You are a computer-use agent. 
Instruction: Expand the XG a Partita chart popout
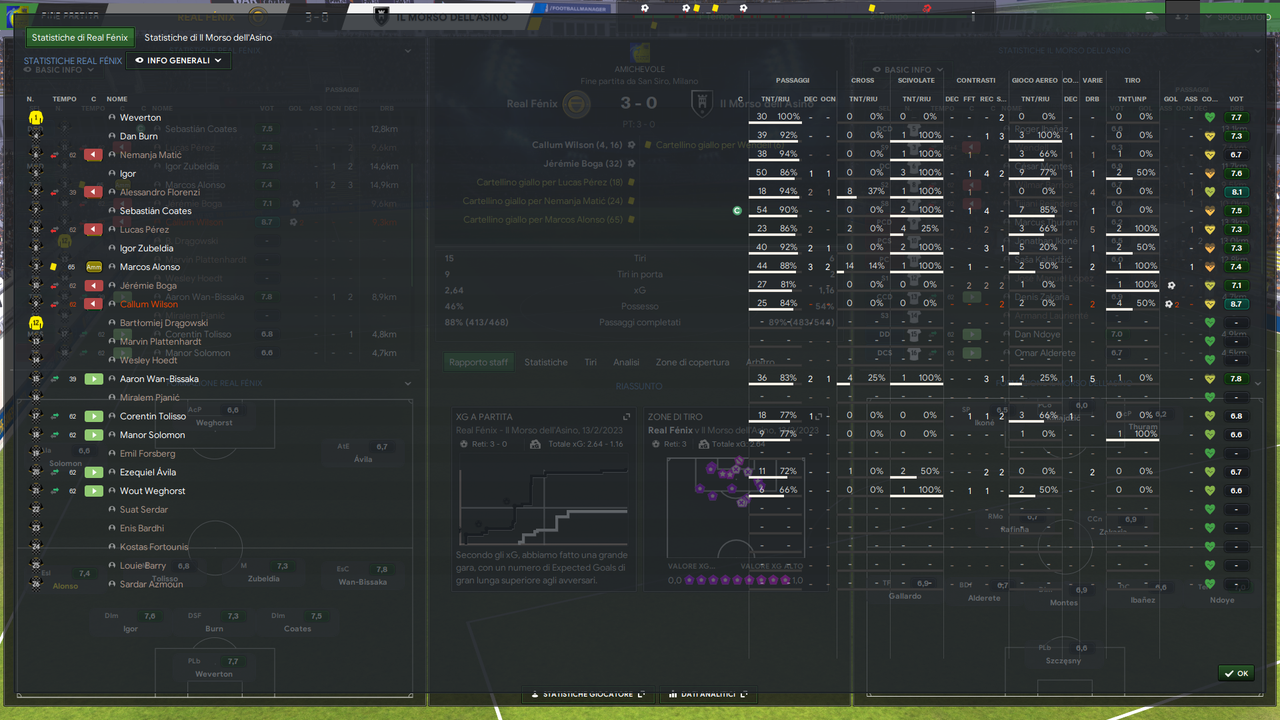pos(627,417)
